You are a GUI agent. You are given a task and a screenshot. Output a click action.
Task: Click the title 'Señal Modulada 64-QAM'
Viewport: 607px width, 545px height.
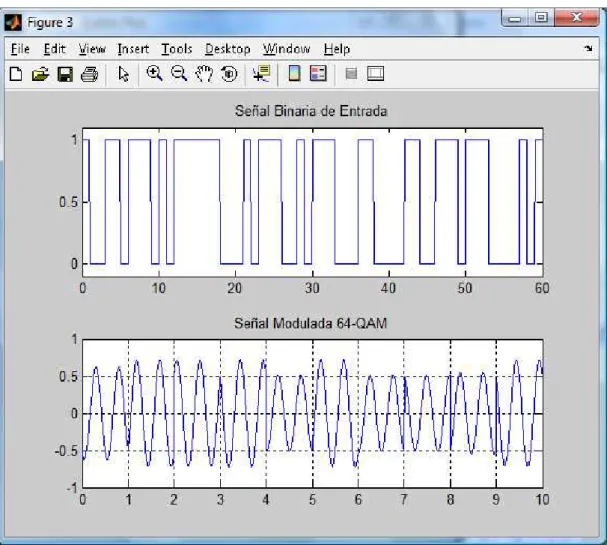pos(310,323)
